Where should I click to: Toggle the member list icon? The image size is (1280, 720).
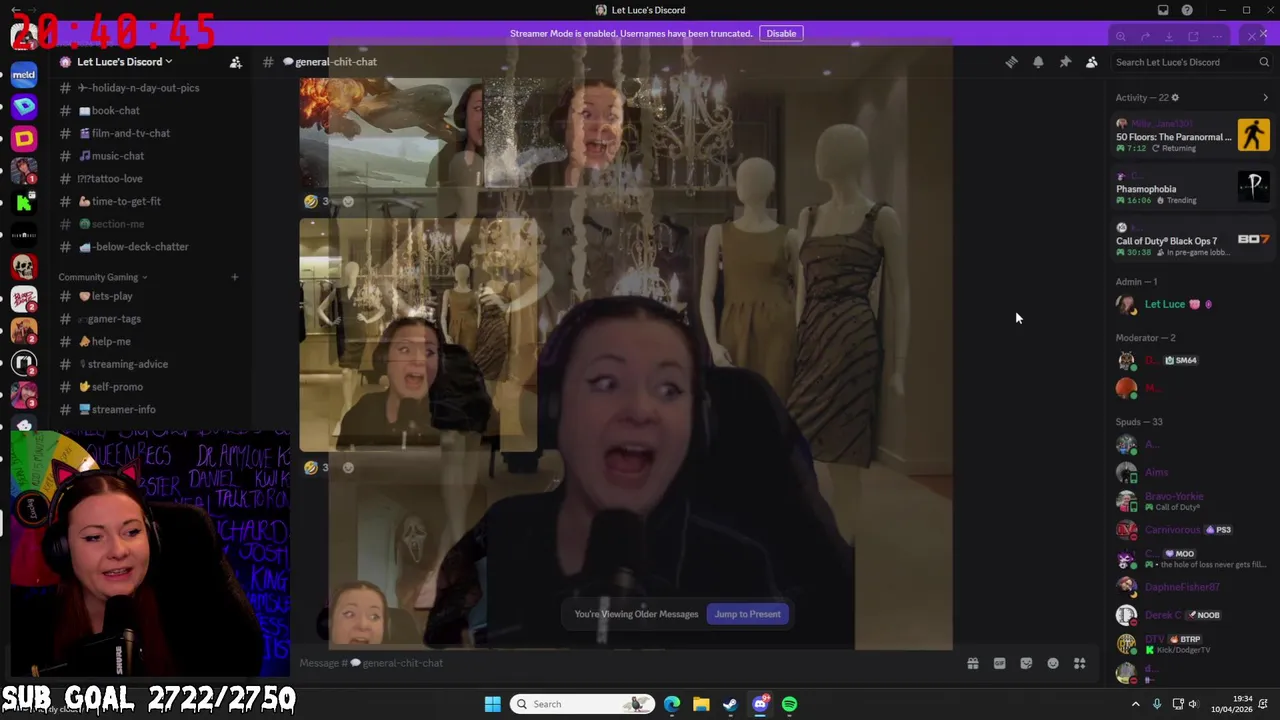tap(1092, 62)
